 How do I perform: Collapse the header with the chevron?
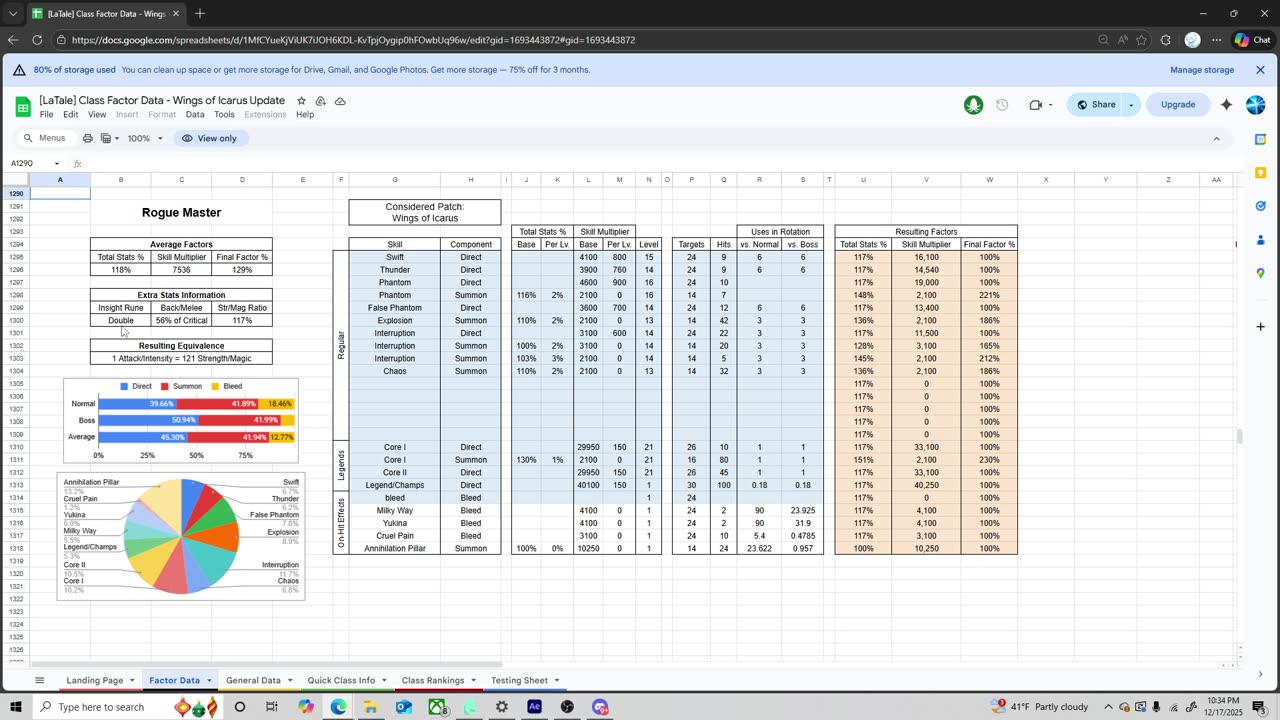1216,138
